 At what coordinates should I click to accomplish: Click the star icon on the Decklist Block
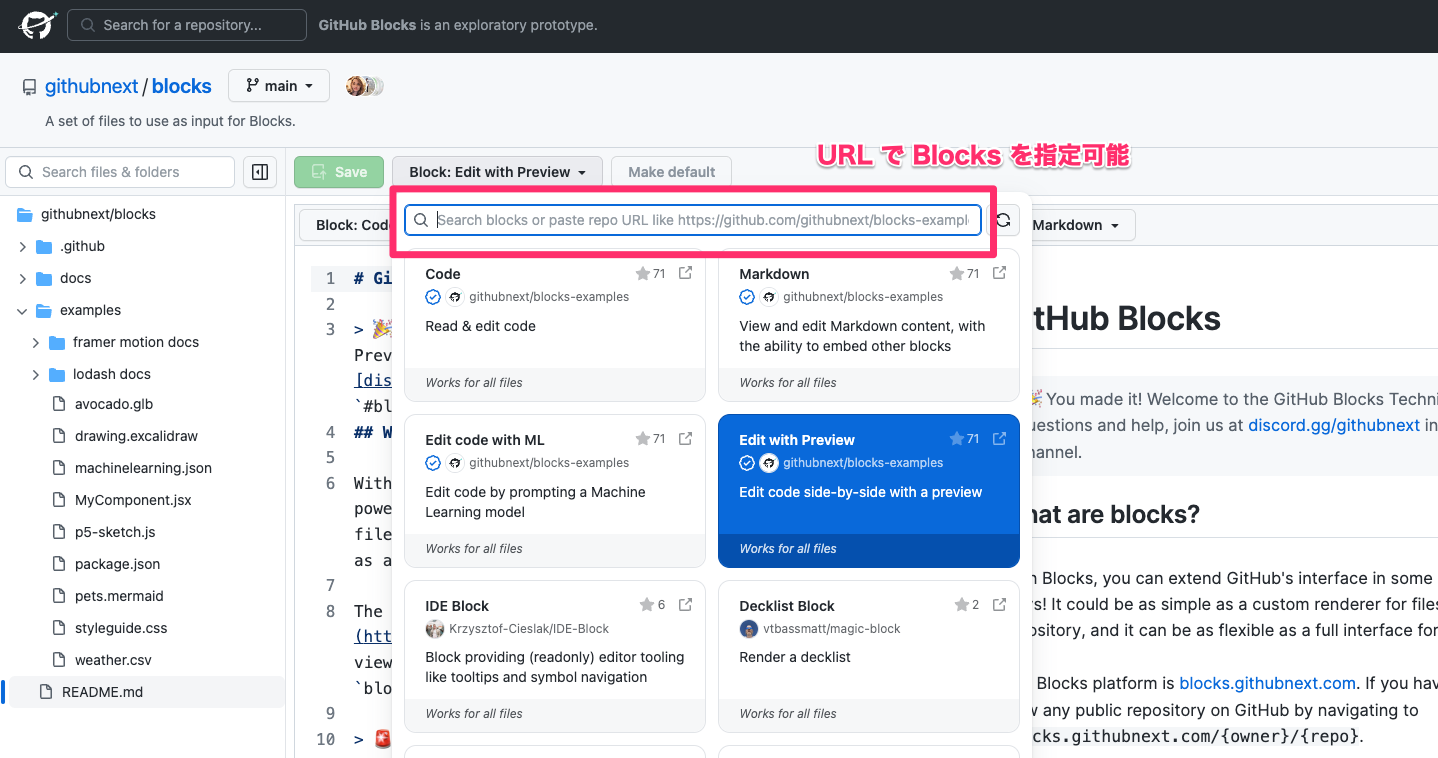pos(962,604)
